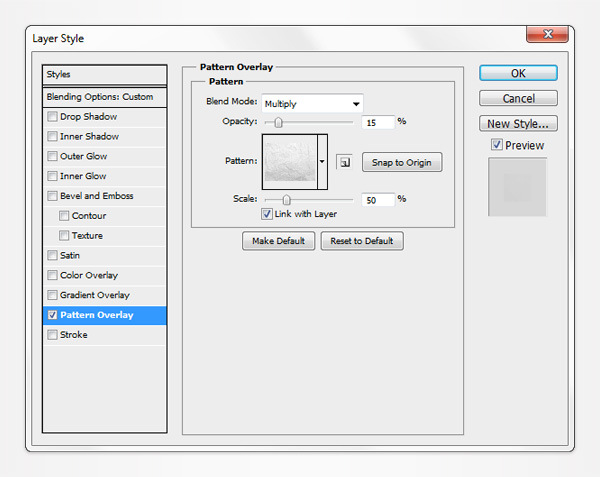Image resolution: width=600 pixels, height=477 pixels.
Task: Click the Opacity slider handle
Action: (278, 122)
